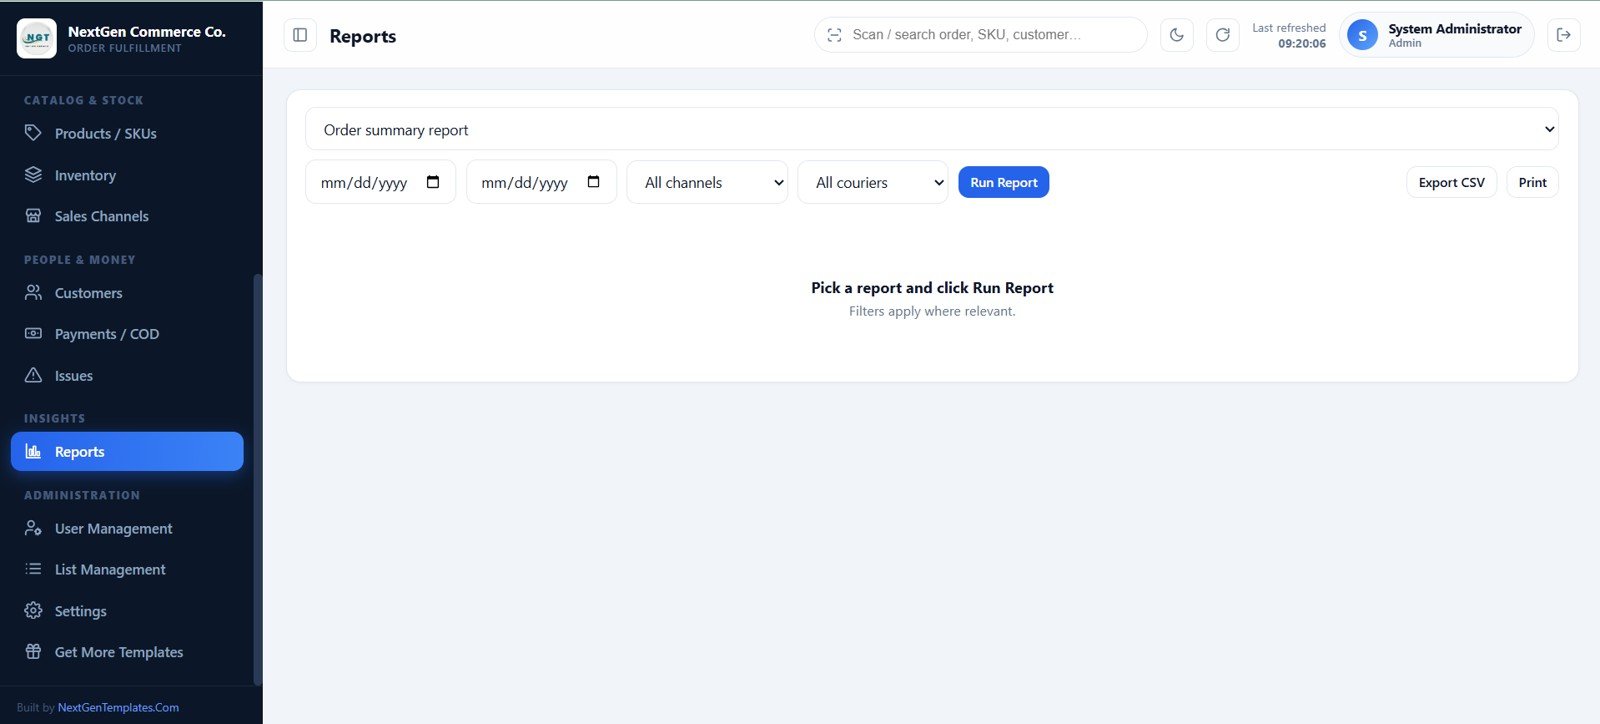Image resolution: width=1600 pixels, height=724 pixels.
Task: Click the sidebar vertical scrollbar
Action: point(258,480)
